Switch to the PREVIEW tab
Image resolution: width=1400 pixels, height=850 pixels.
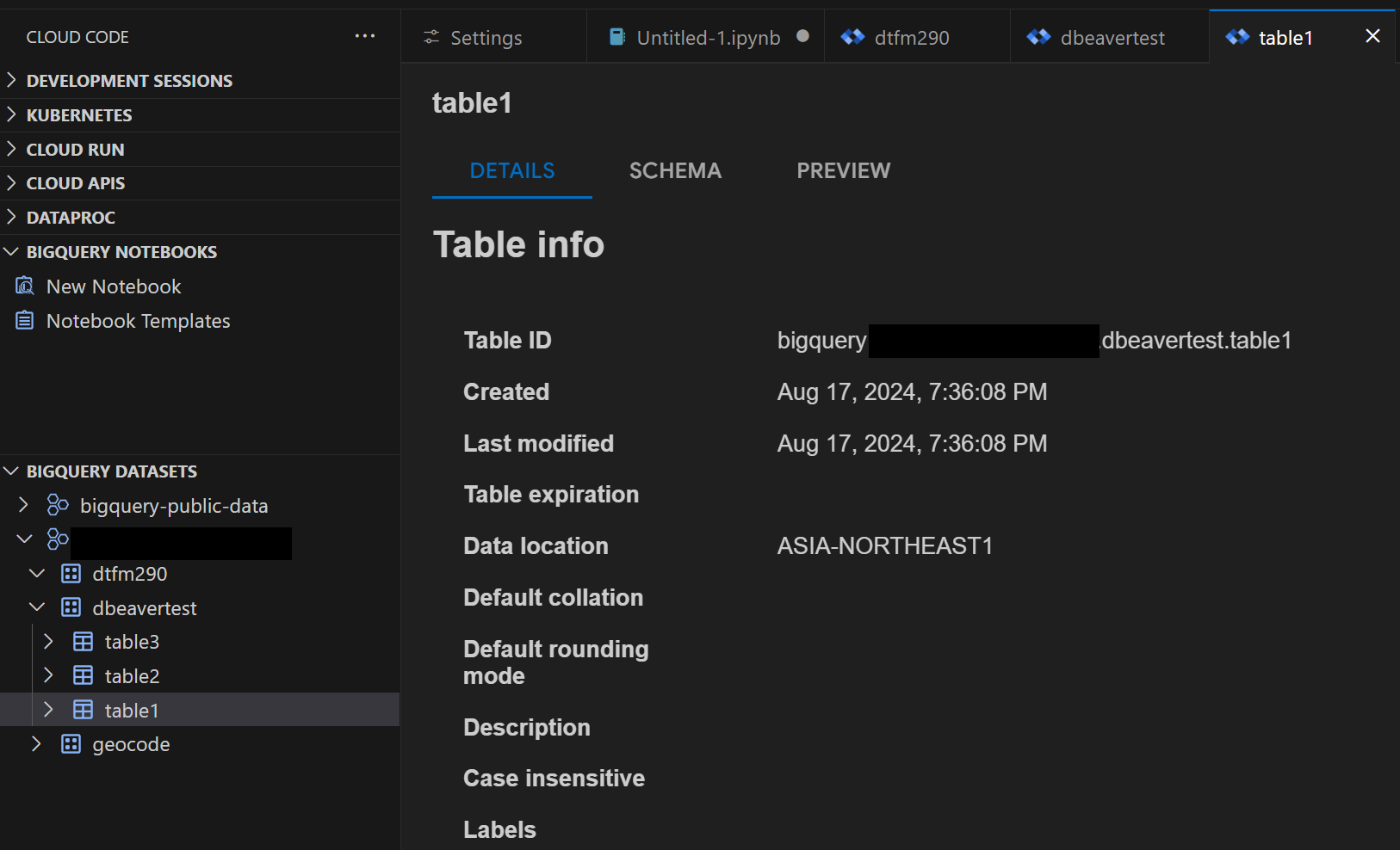pyautogui.click(x=843, y=171)
